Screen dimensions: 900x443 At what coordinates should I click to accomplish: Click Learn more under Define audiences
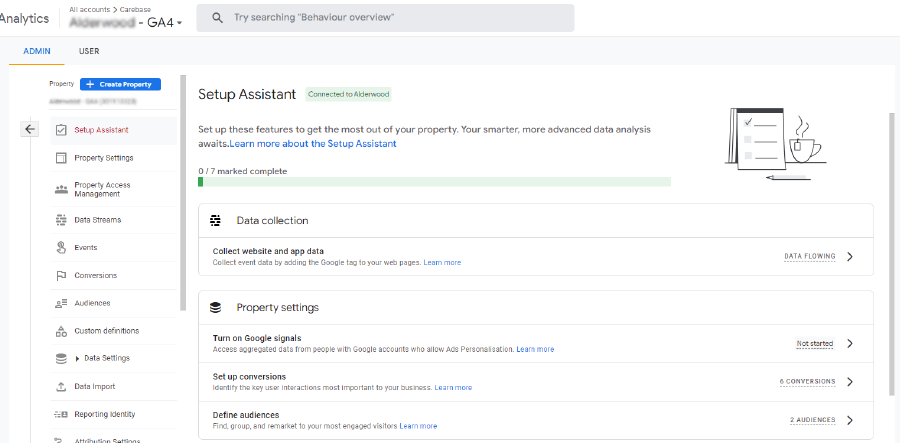click(x=418, y=426)
